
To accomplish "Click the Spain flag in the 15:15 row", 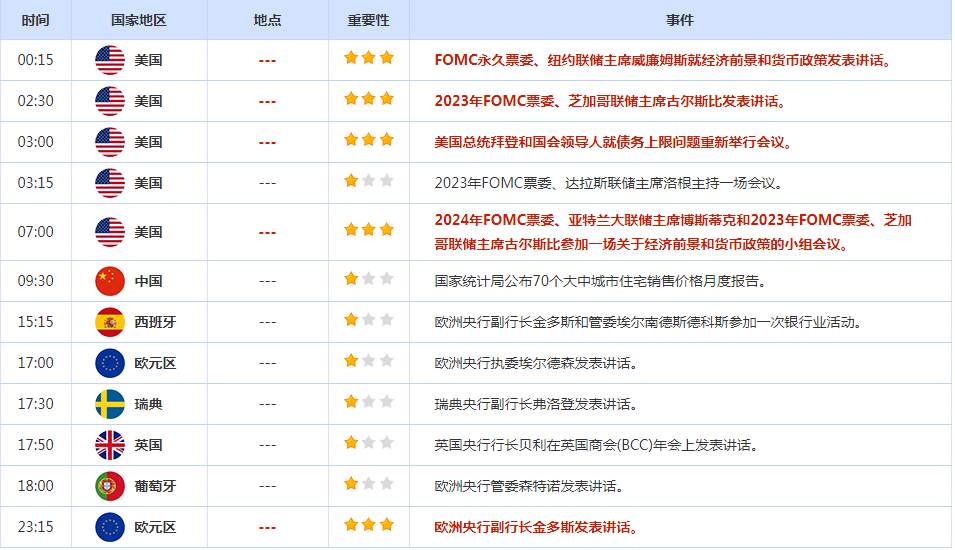I will tap(110, 322).
